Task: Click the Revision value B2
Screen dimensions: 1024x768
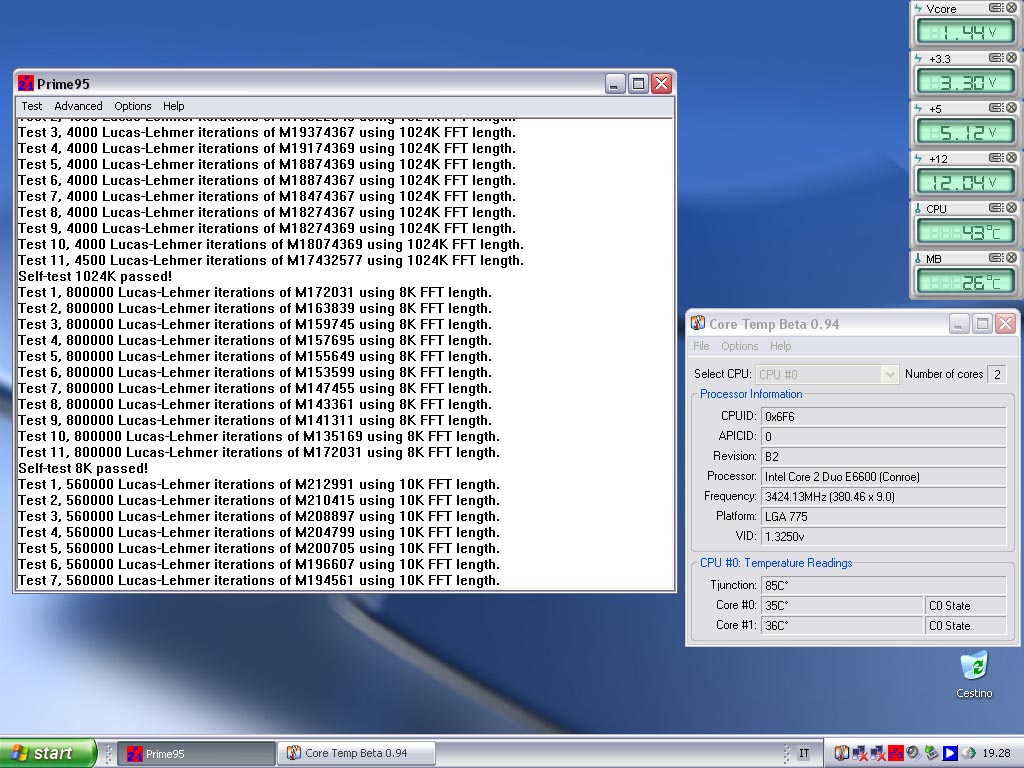Action: 884,456
